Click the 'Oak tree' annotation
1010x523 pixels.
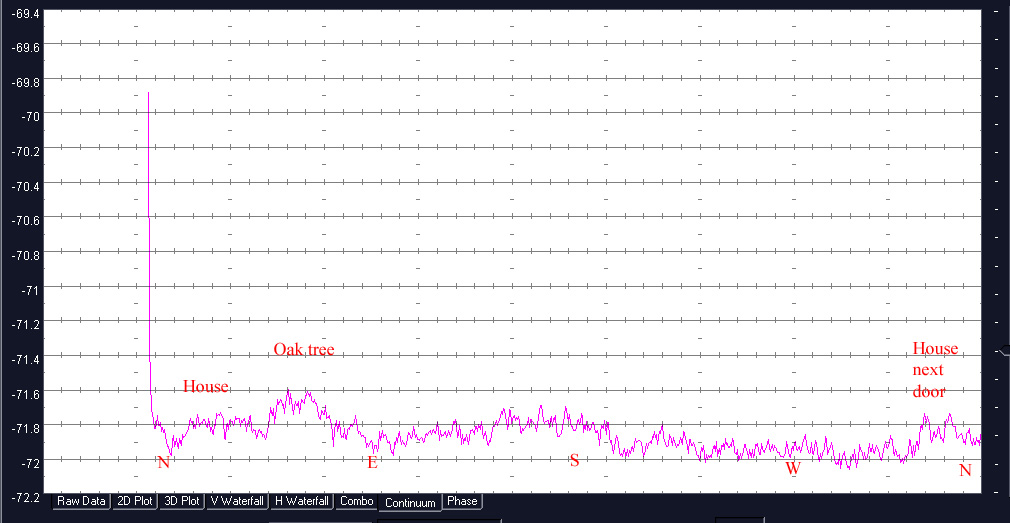(304, 350)
